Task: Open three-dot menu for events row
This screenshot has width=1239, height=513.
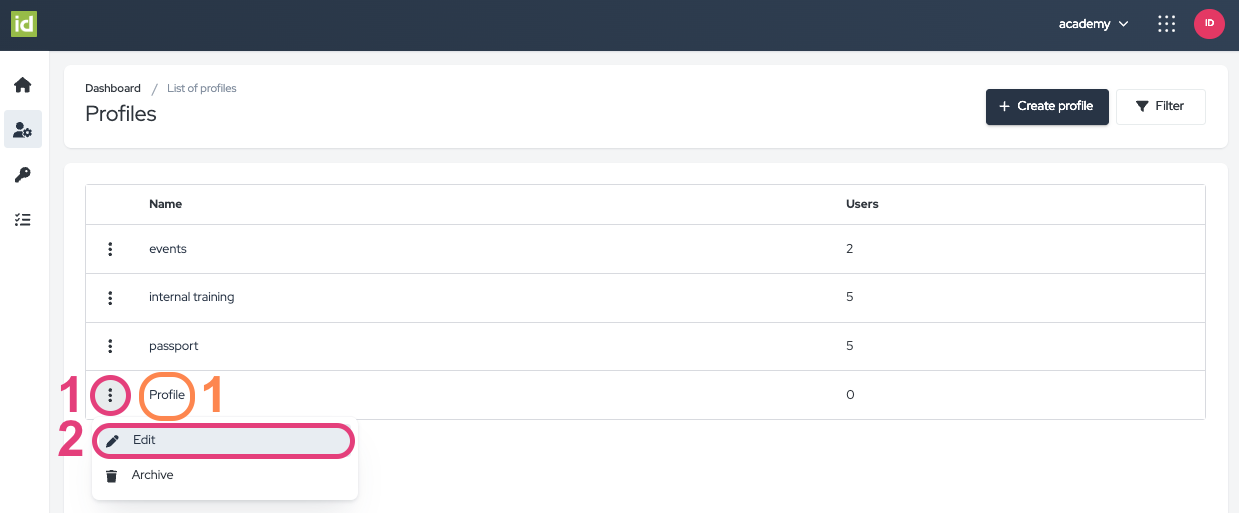Action: coord(110,249)
